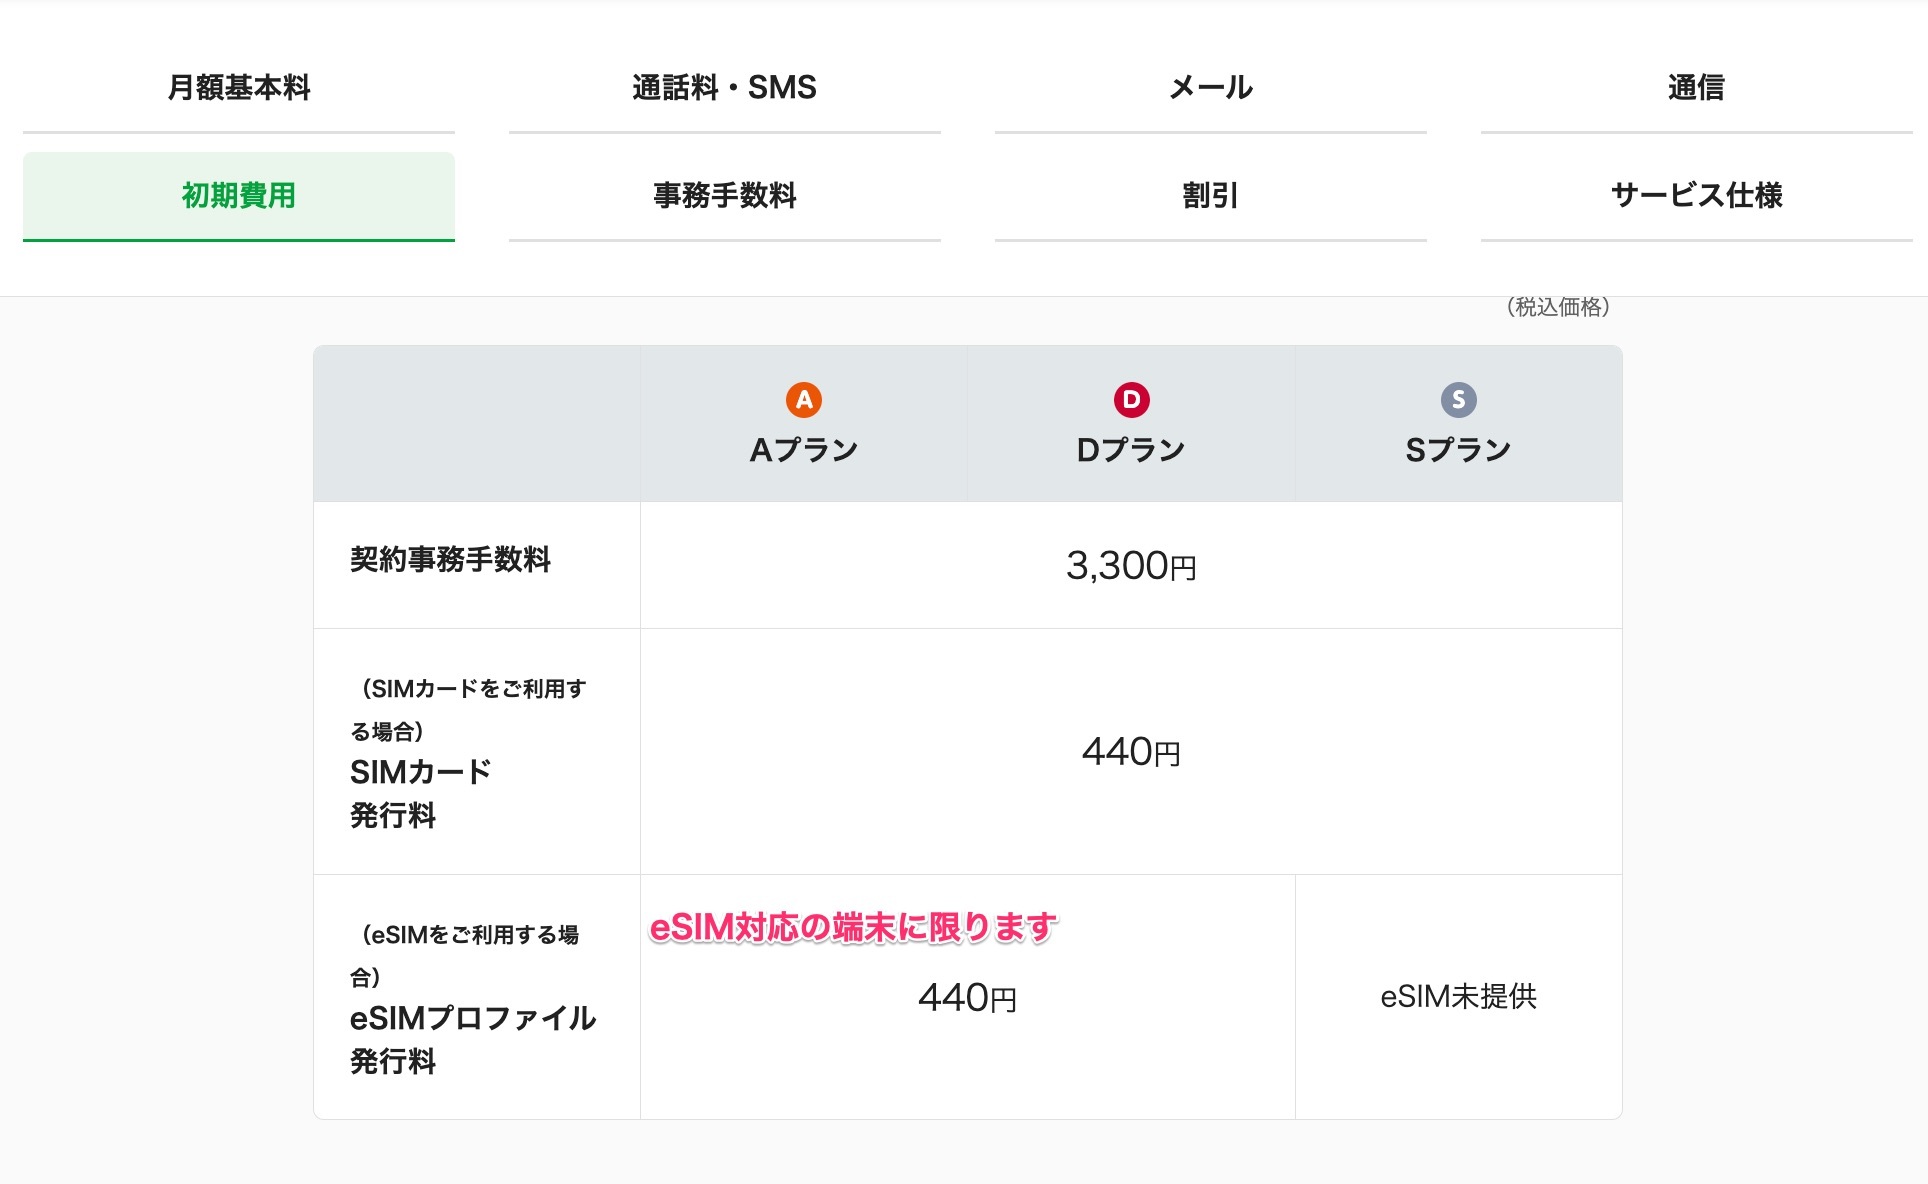Click the Sプラン column header text
Screen dimensions: 1928x1184
1458,450
